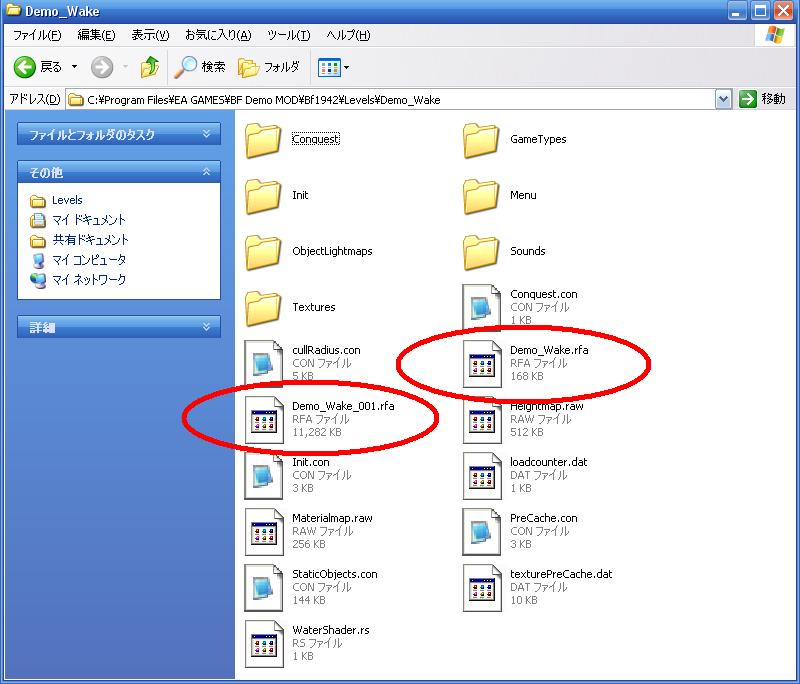Select the Materialmap.raw file icon

(x=264, y=532)
